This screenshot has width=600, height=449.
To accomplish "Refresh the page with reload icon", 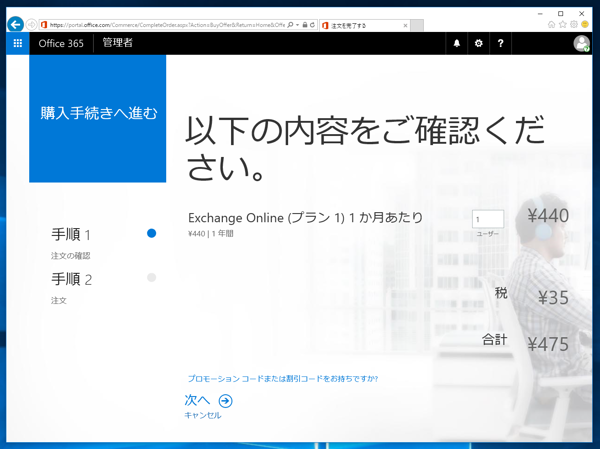I will [312, 25].
